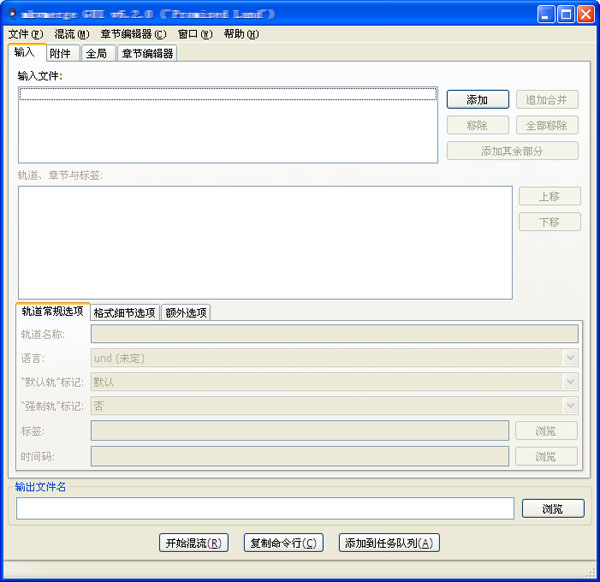Click the 开始混流(R) button
Viewport: 600px width, 582px height.
[194, 543]
